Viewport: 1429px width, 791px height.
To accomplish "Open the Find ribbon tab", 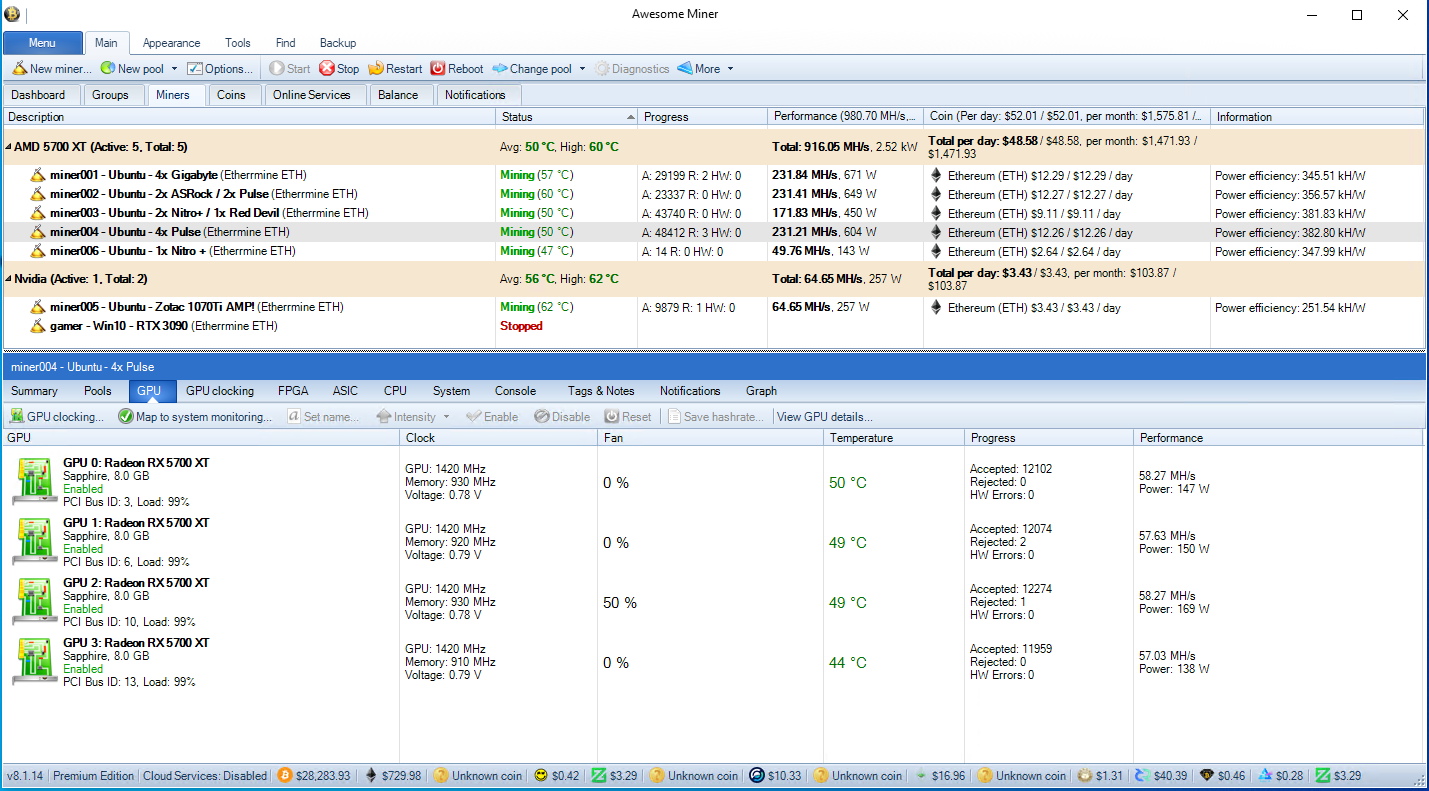I will 285,43.
